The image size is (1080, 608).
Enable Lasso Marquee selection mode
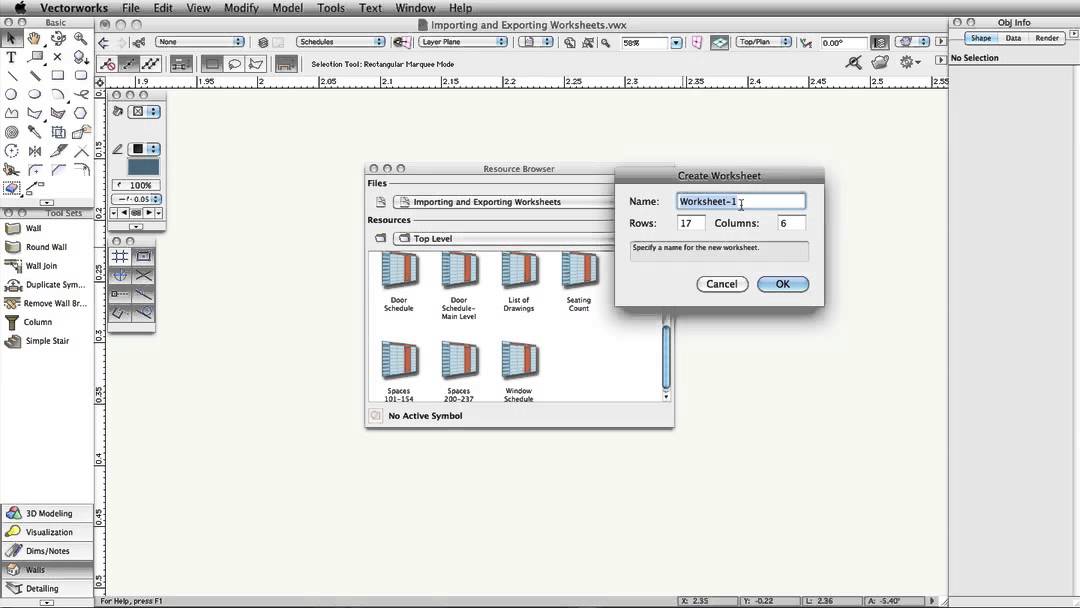pyautogui.click(x=234, y=64)
